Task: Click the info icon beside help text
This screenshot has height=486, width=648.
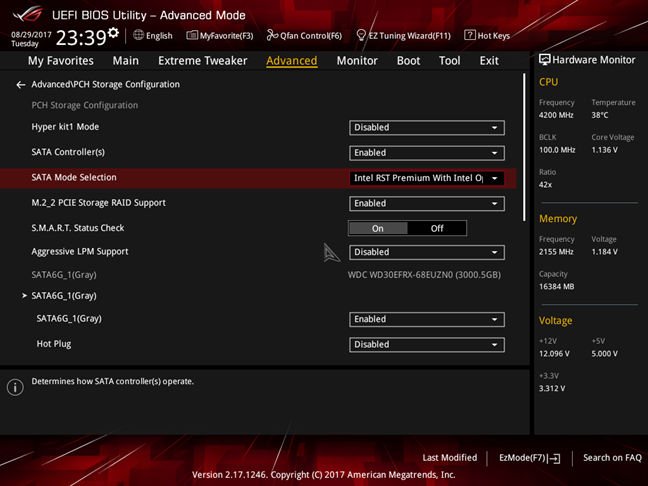Action: click(15, 387)
